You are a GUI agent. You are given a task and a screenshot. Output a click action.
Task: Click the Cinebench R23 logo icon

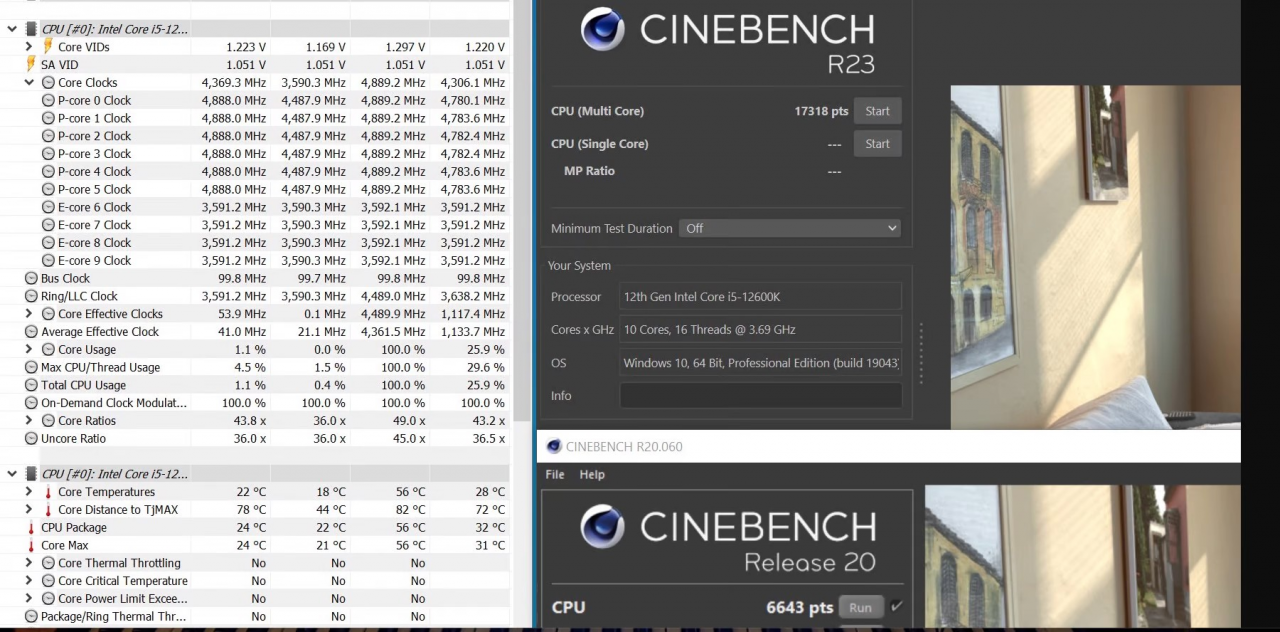(x=603, y=30)
